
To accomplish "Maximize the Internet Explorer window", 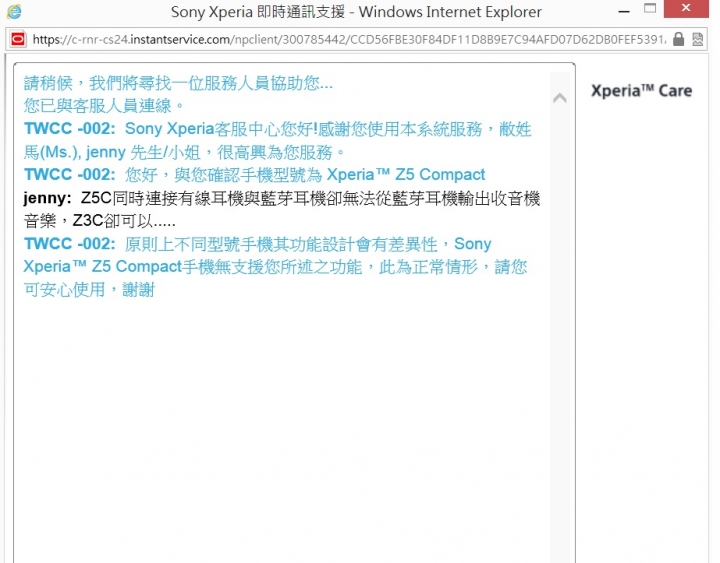I will [x=650, y=8].
